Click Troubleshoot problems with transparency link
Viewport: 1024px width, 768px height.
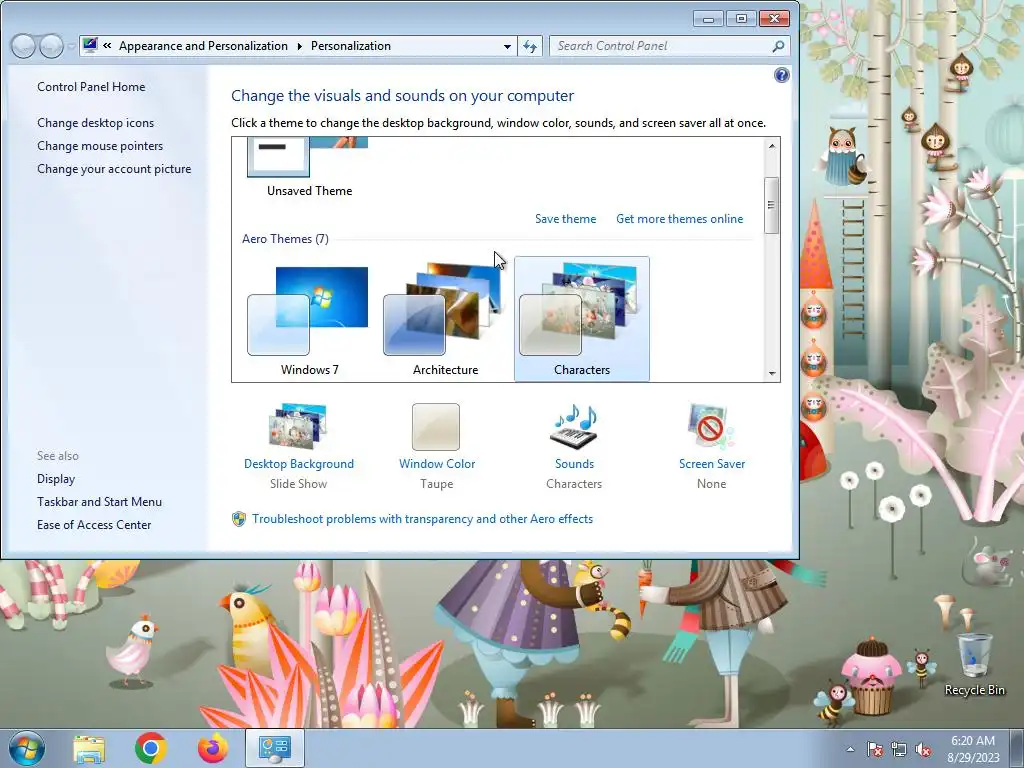[x=423, y=519]
